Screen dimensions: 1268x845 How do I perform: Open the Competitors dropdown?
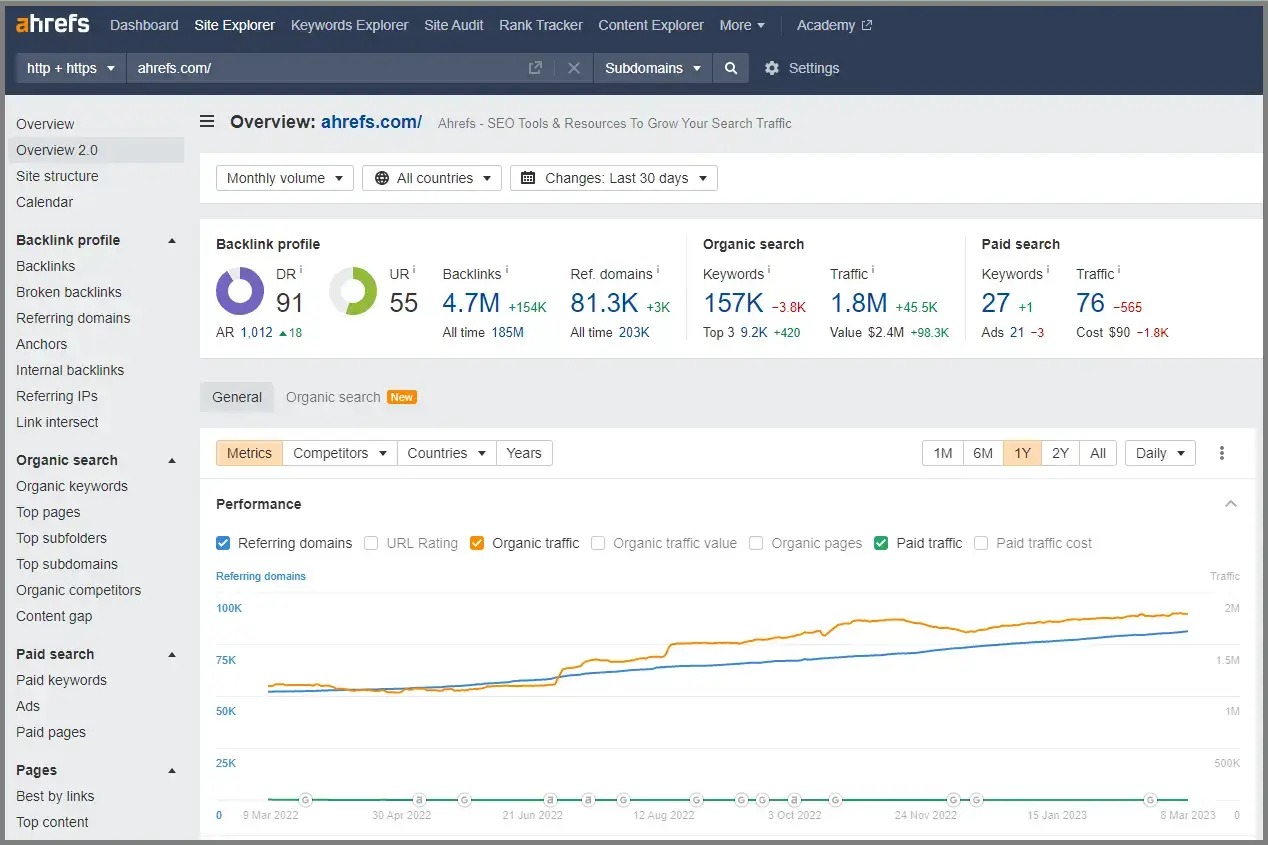click(x=340, y=453)
